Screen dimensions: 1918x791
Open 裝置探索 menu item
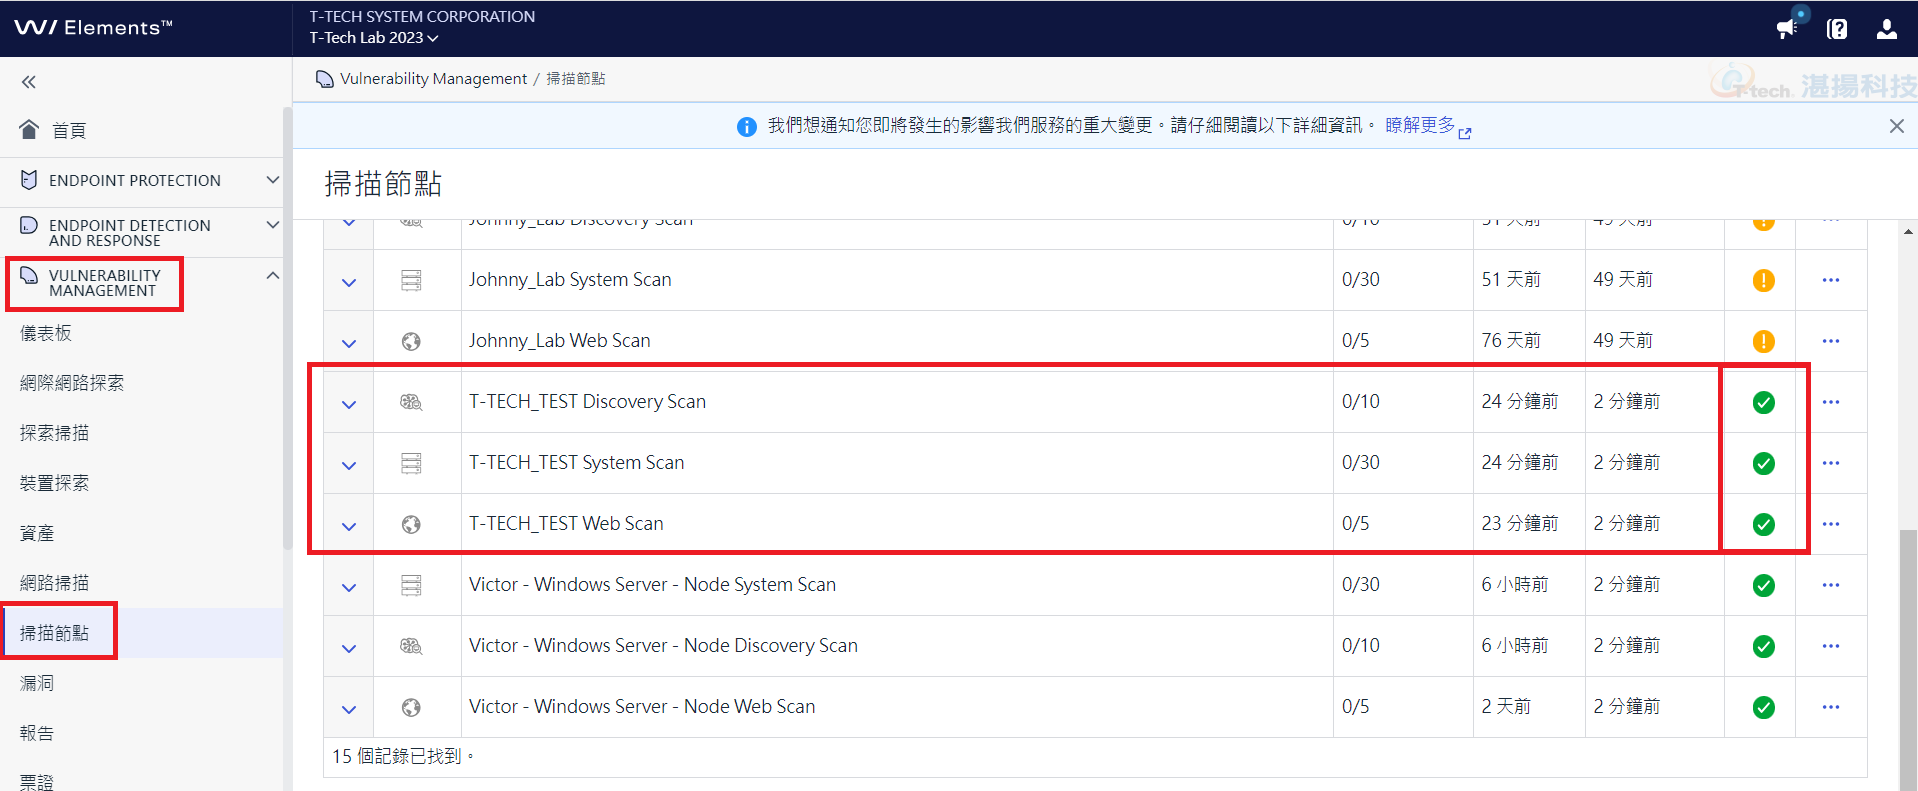54,483
